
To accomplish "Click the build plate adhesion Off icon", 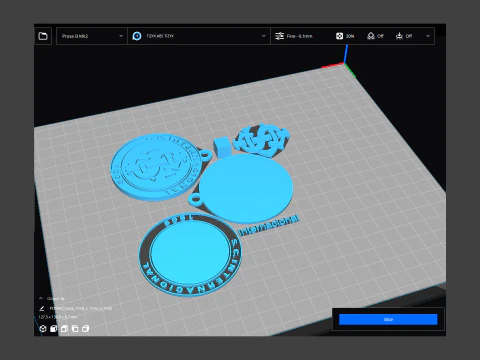I will point(399,36).
